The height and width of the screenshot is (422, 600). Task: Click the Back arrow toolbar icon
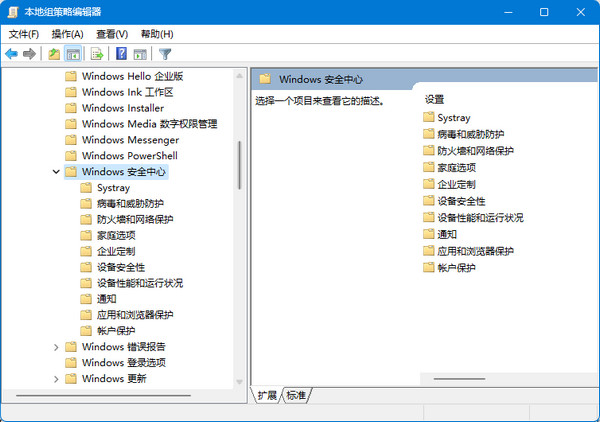coord(11,54)
